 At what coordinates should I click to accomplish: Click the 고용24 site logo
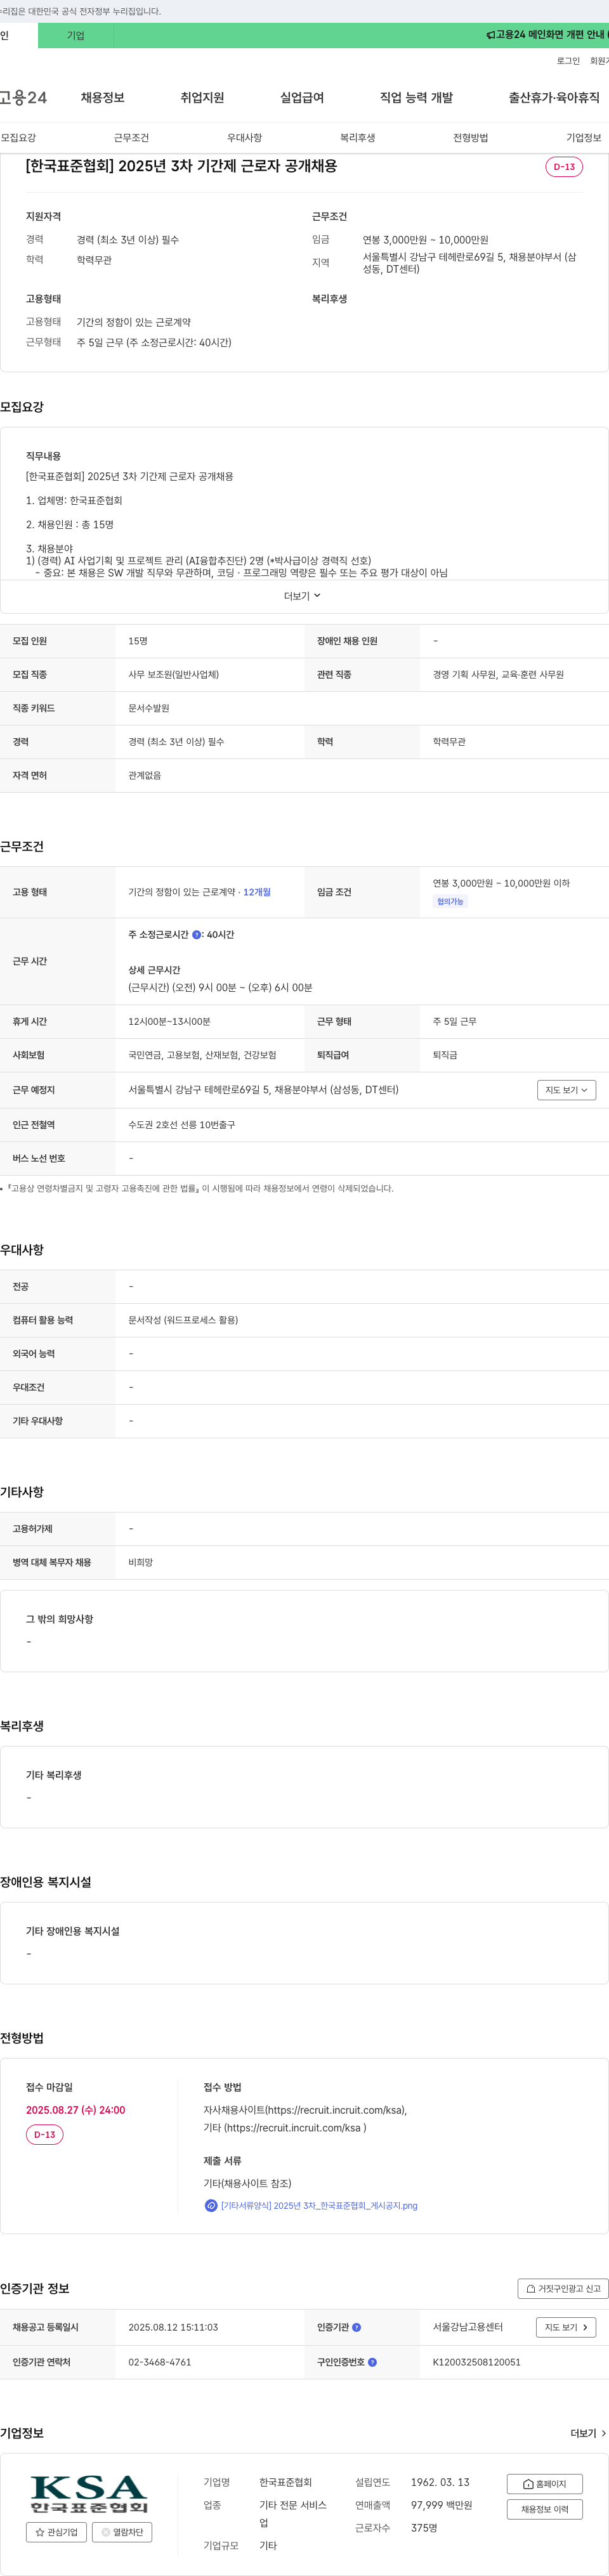click(23, 97)
